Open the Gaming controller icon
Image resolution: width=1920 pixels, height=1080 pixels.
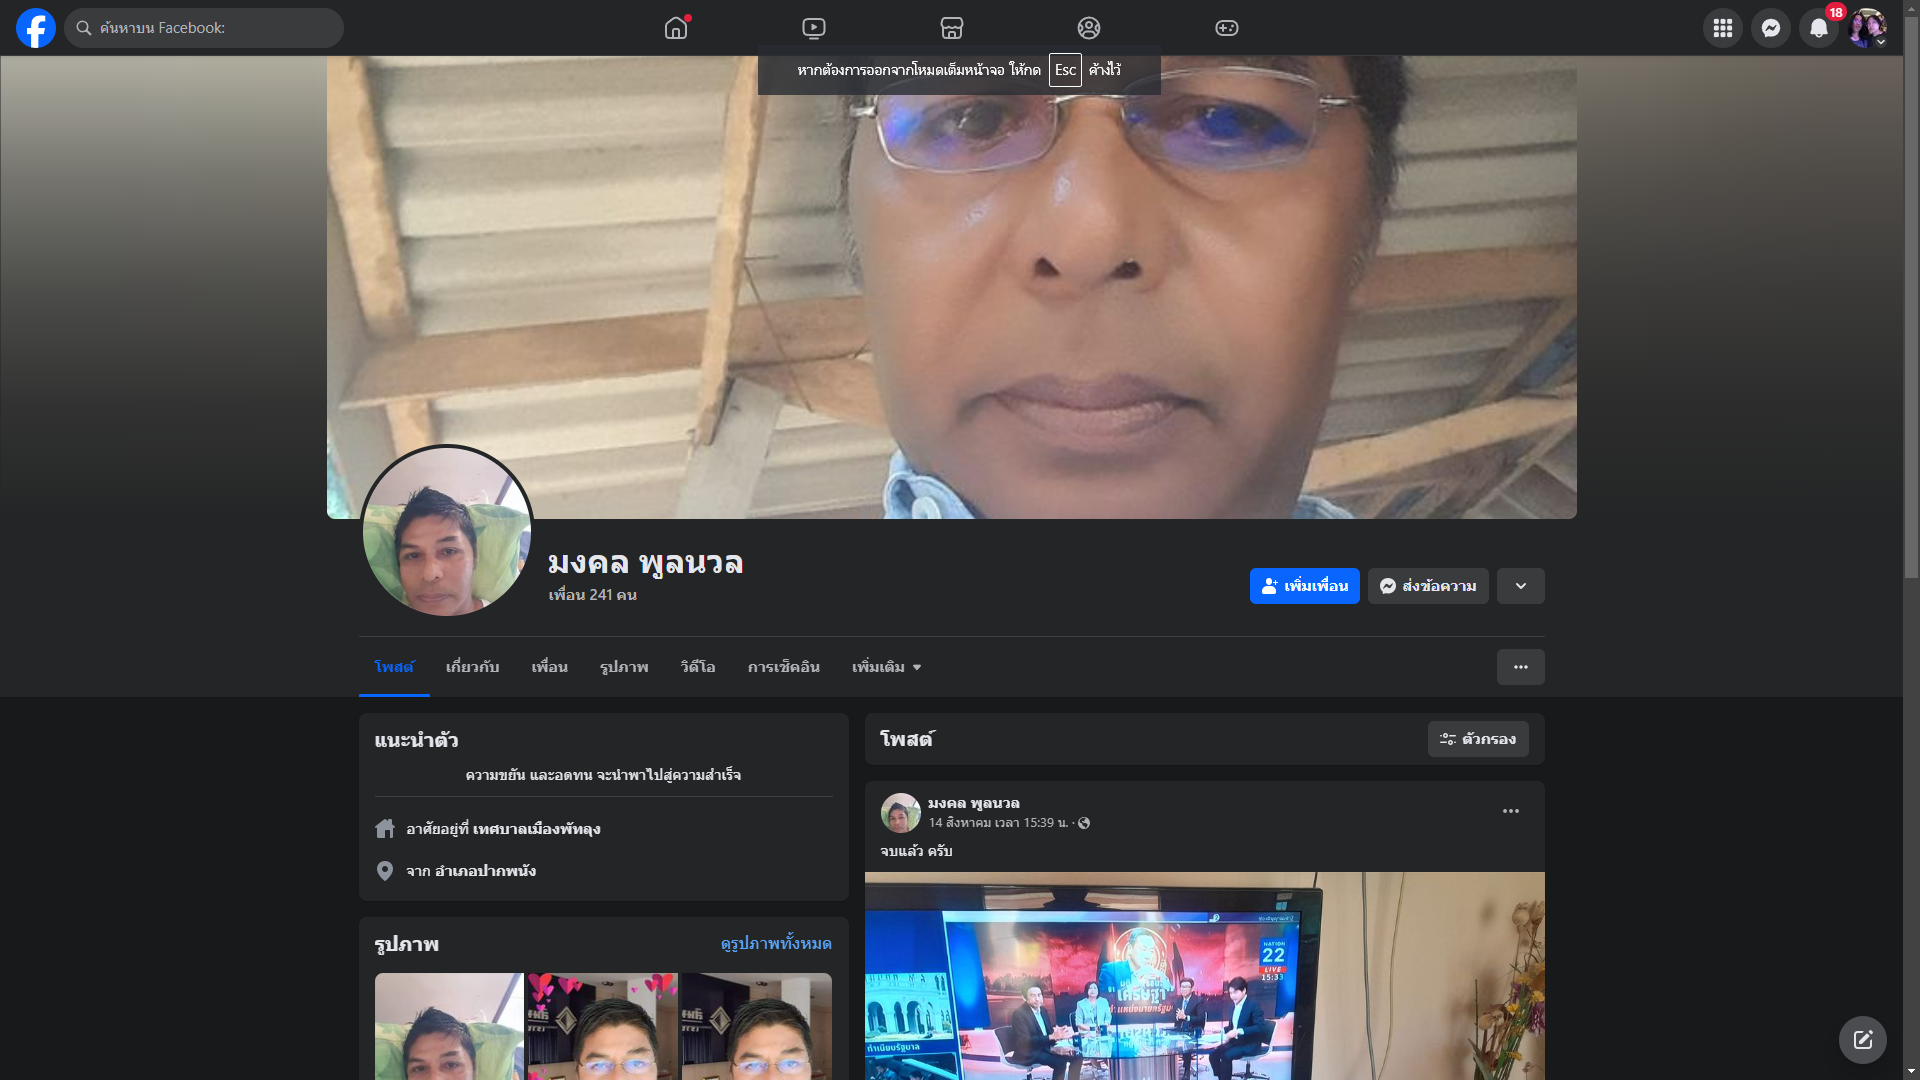click(x=1226, y=28)
